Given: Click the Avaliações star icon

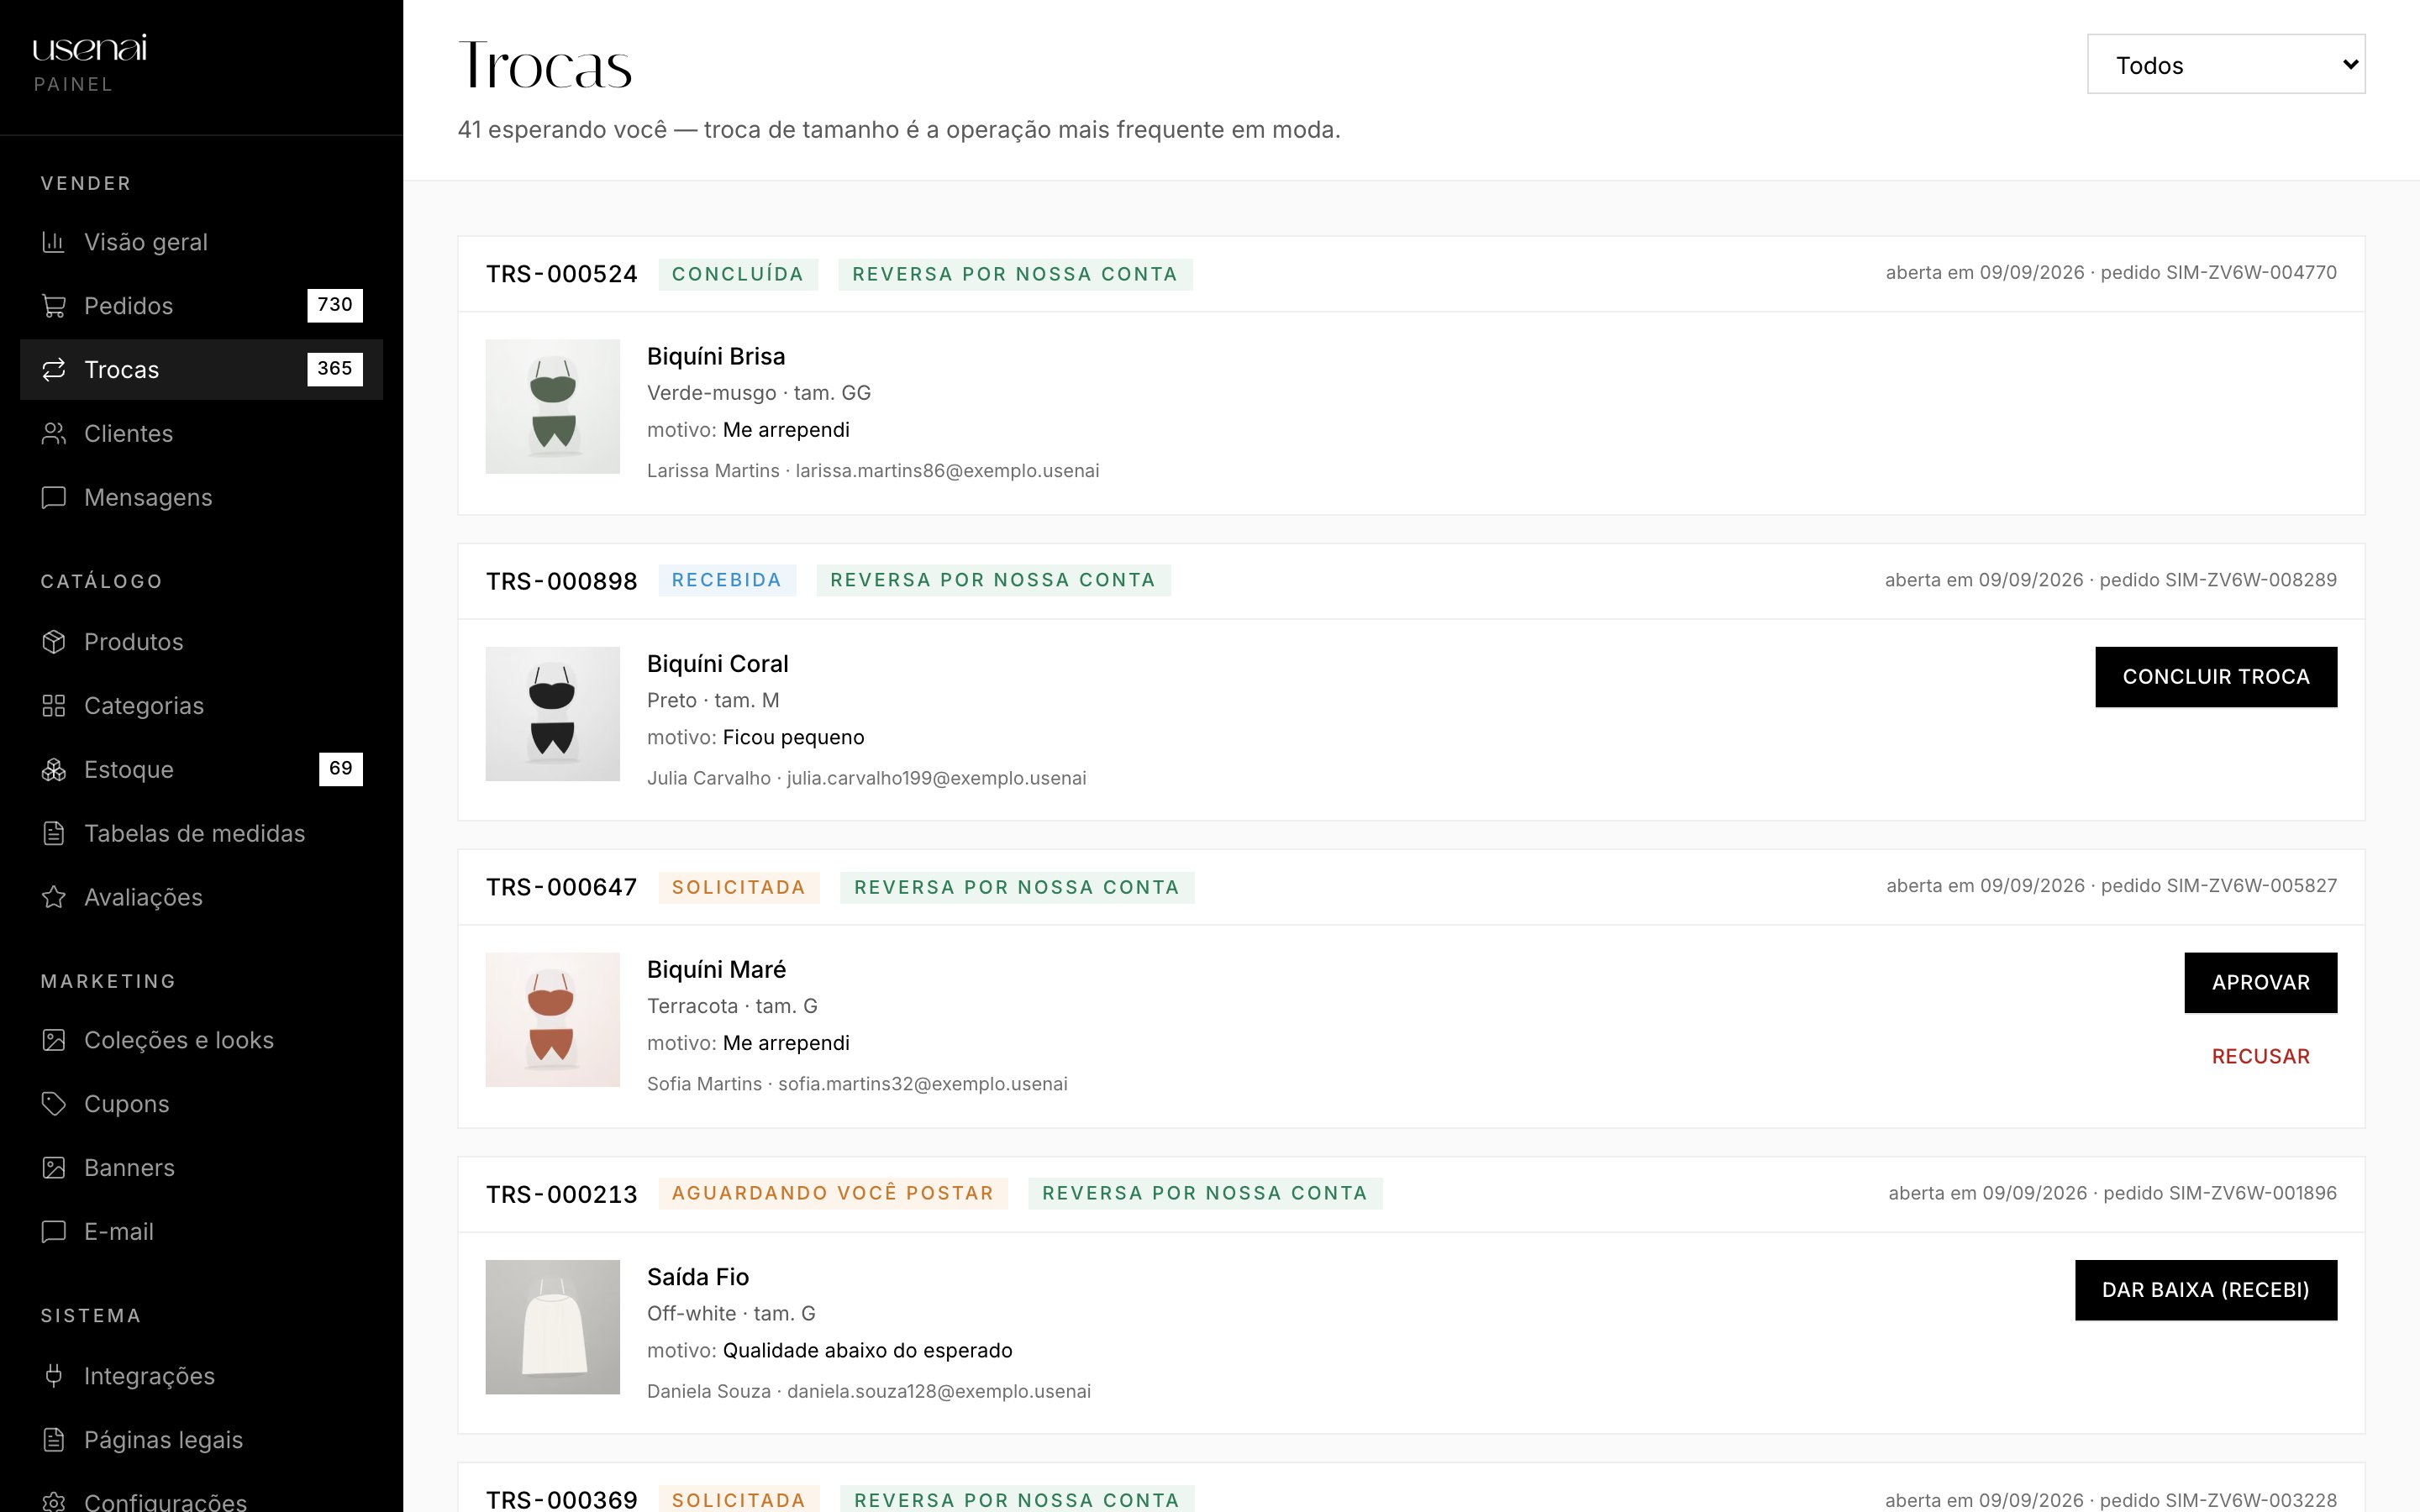Looking at the screenshot, I should point(54,898).
